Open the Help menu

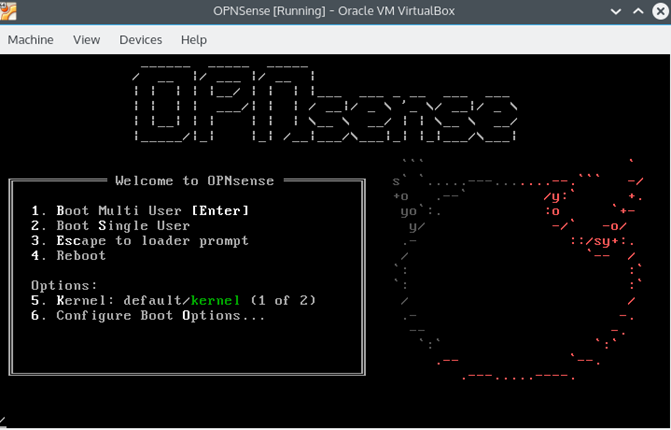tap(194, 40)
